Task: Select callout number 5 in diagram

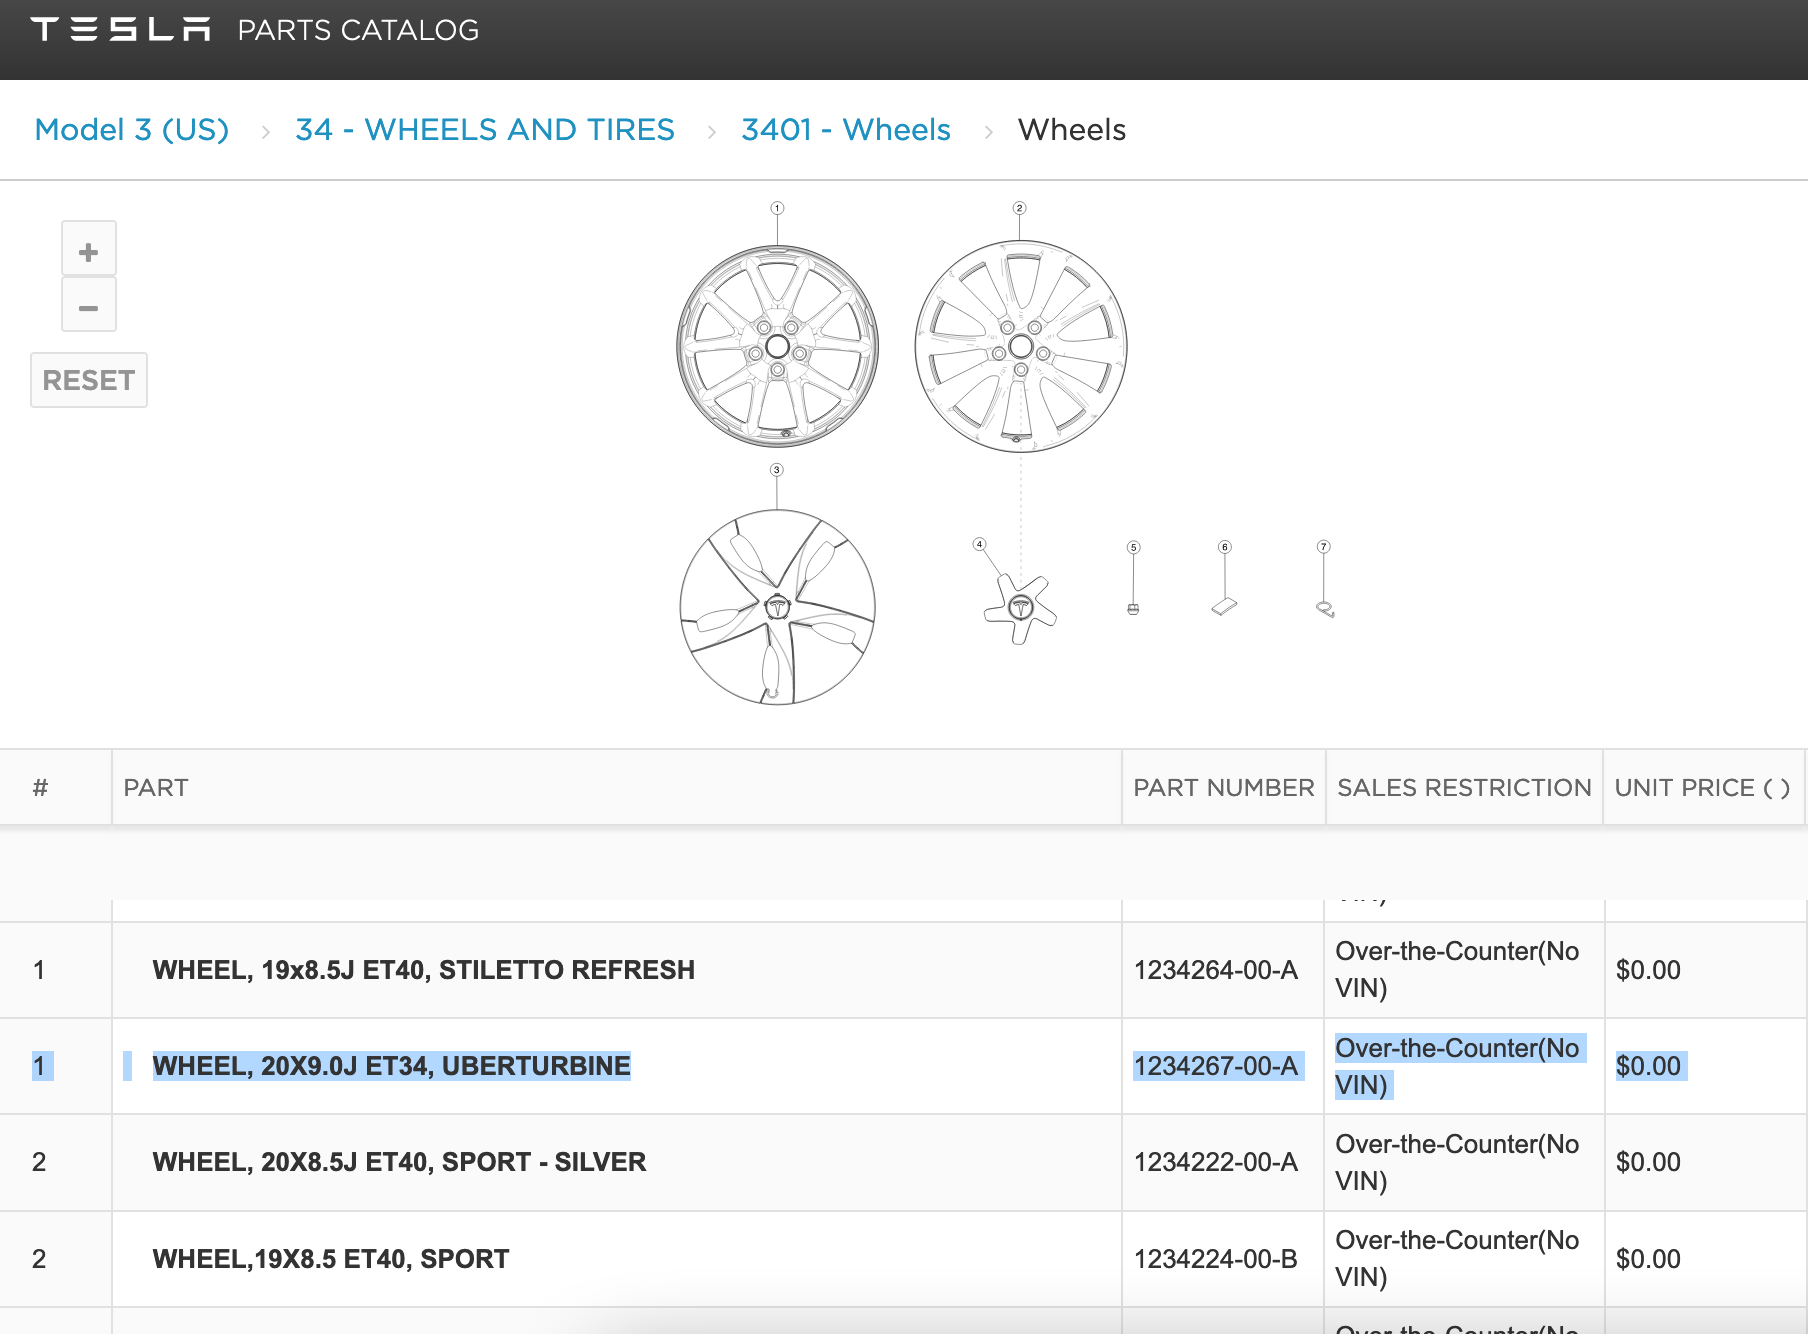Action: coord(1133,547)
